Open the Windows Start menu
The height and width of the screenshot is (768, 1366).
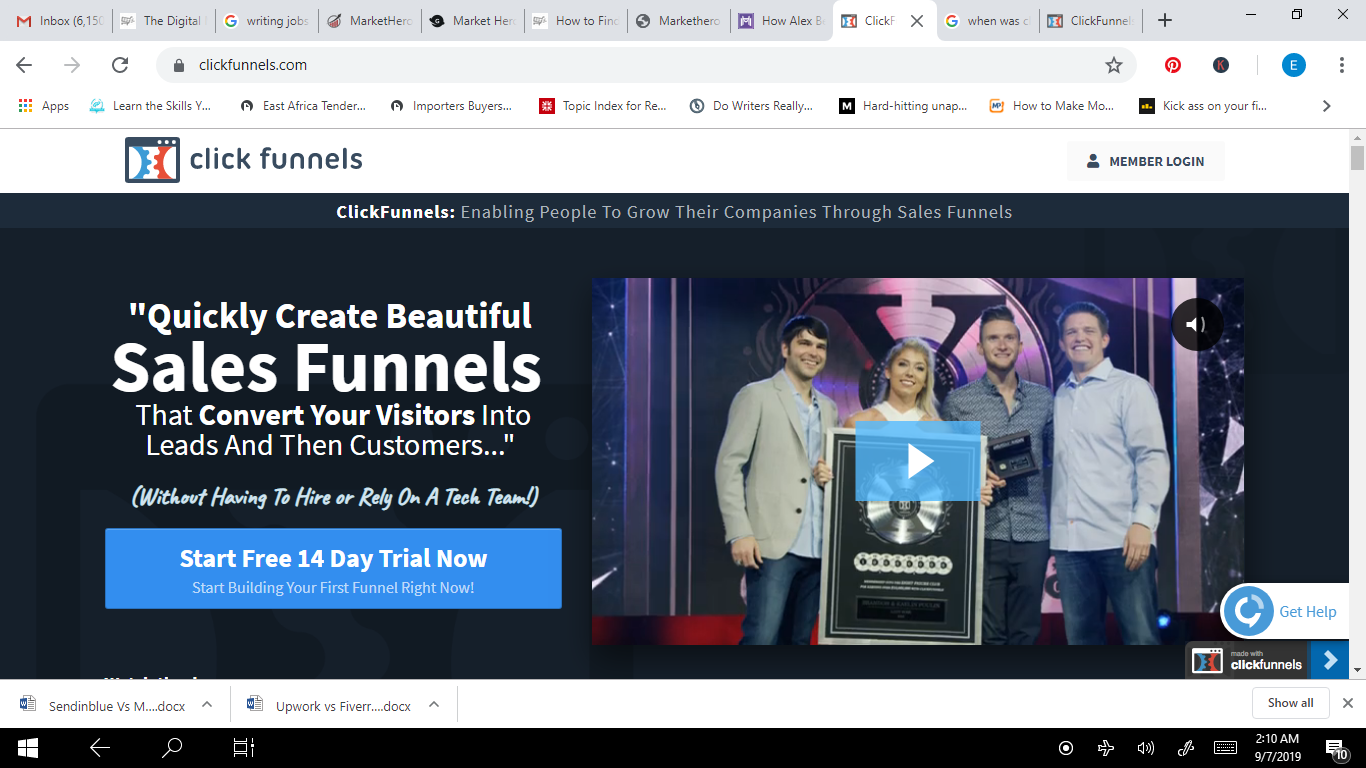pos(27,748)
